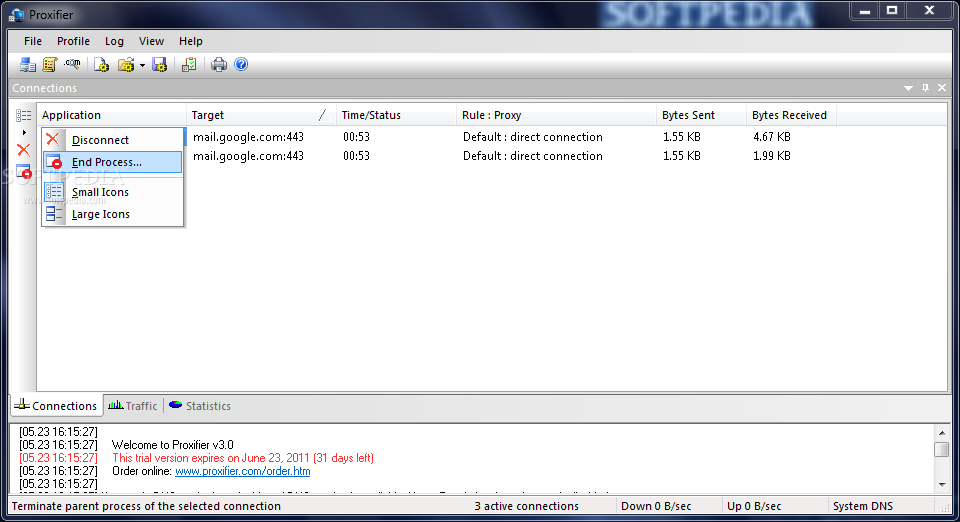Click the printer toolbar icon
This screenshot has width=960, height=522.
(219, 64)
